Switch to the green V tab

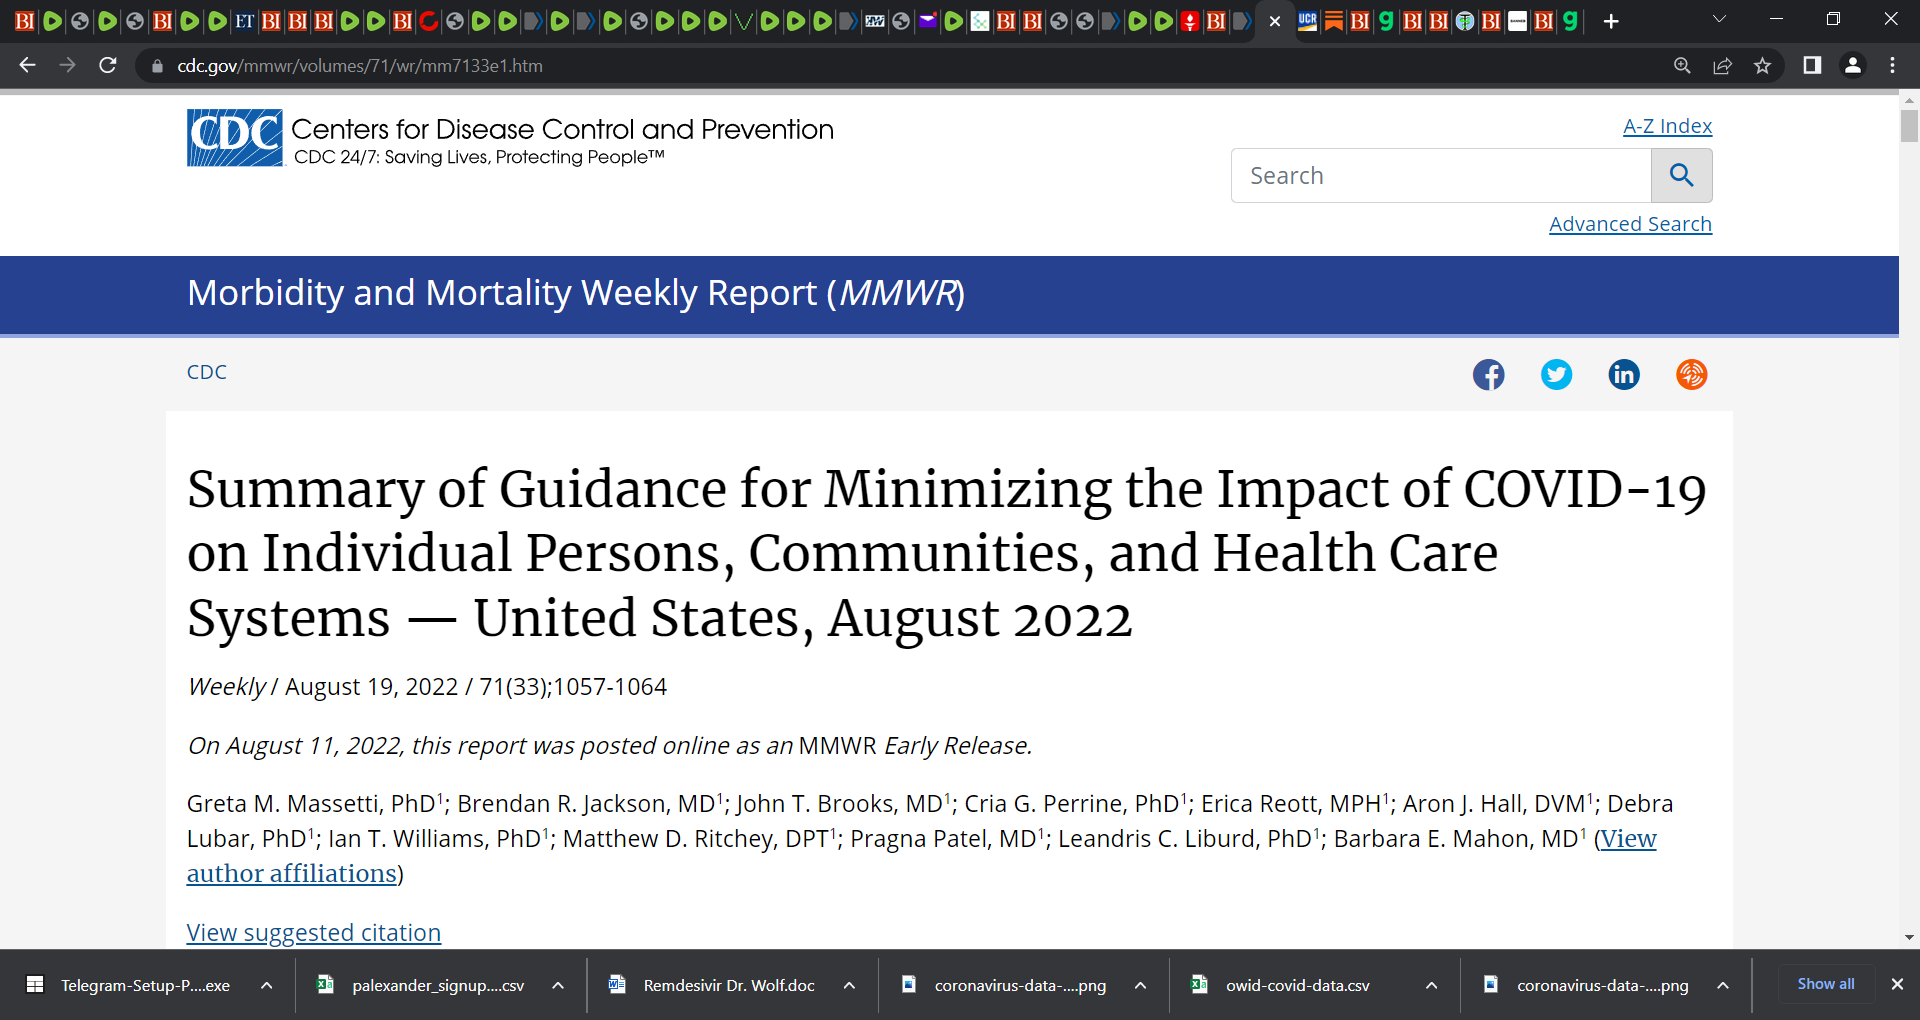[743, 21]
